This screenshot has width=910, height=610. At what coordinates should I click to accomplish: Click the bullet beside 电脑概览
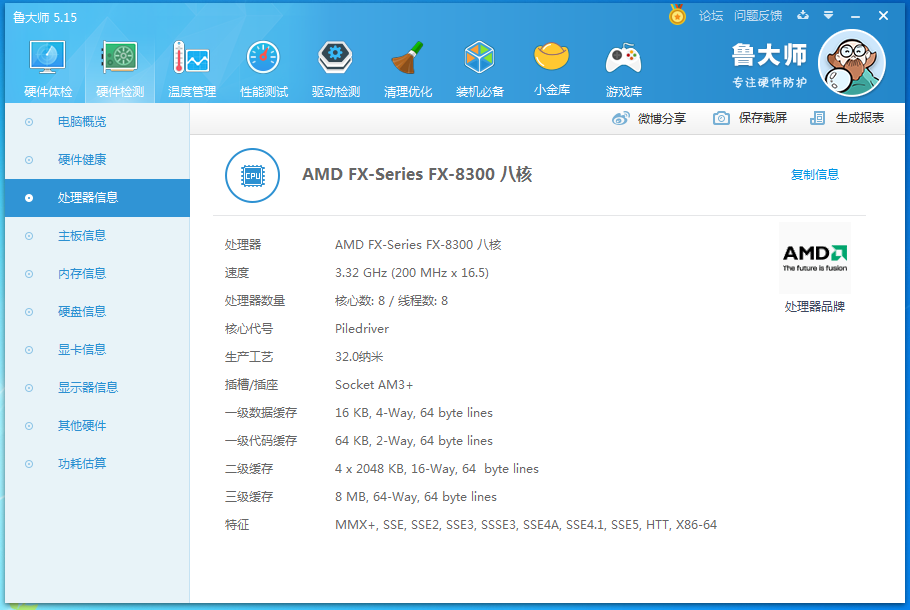tap(29, 122)
